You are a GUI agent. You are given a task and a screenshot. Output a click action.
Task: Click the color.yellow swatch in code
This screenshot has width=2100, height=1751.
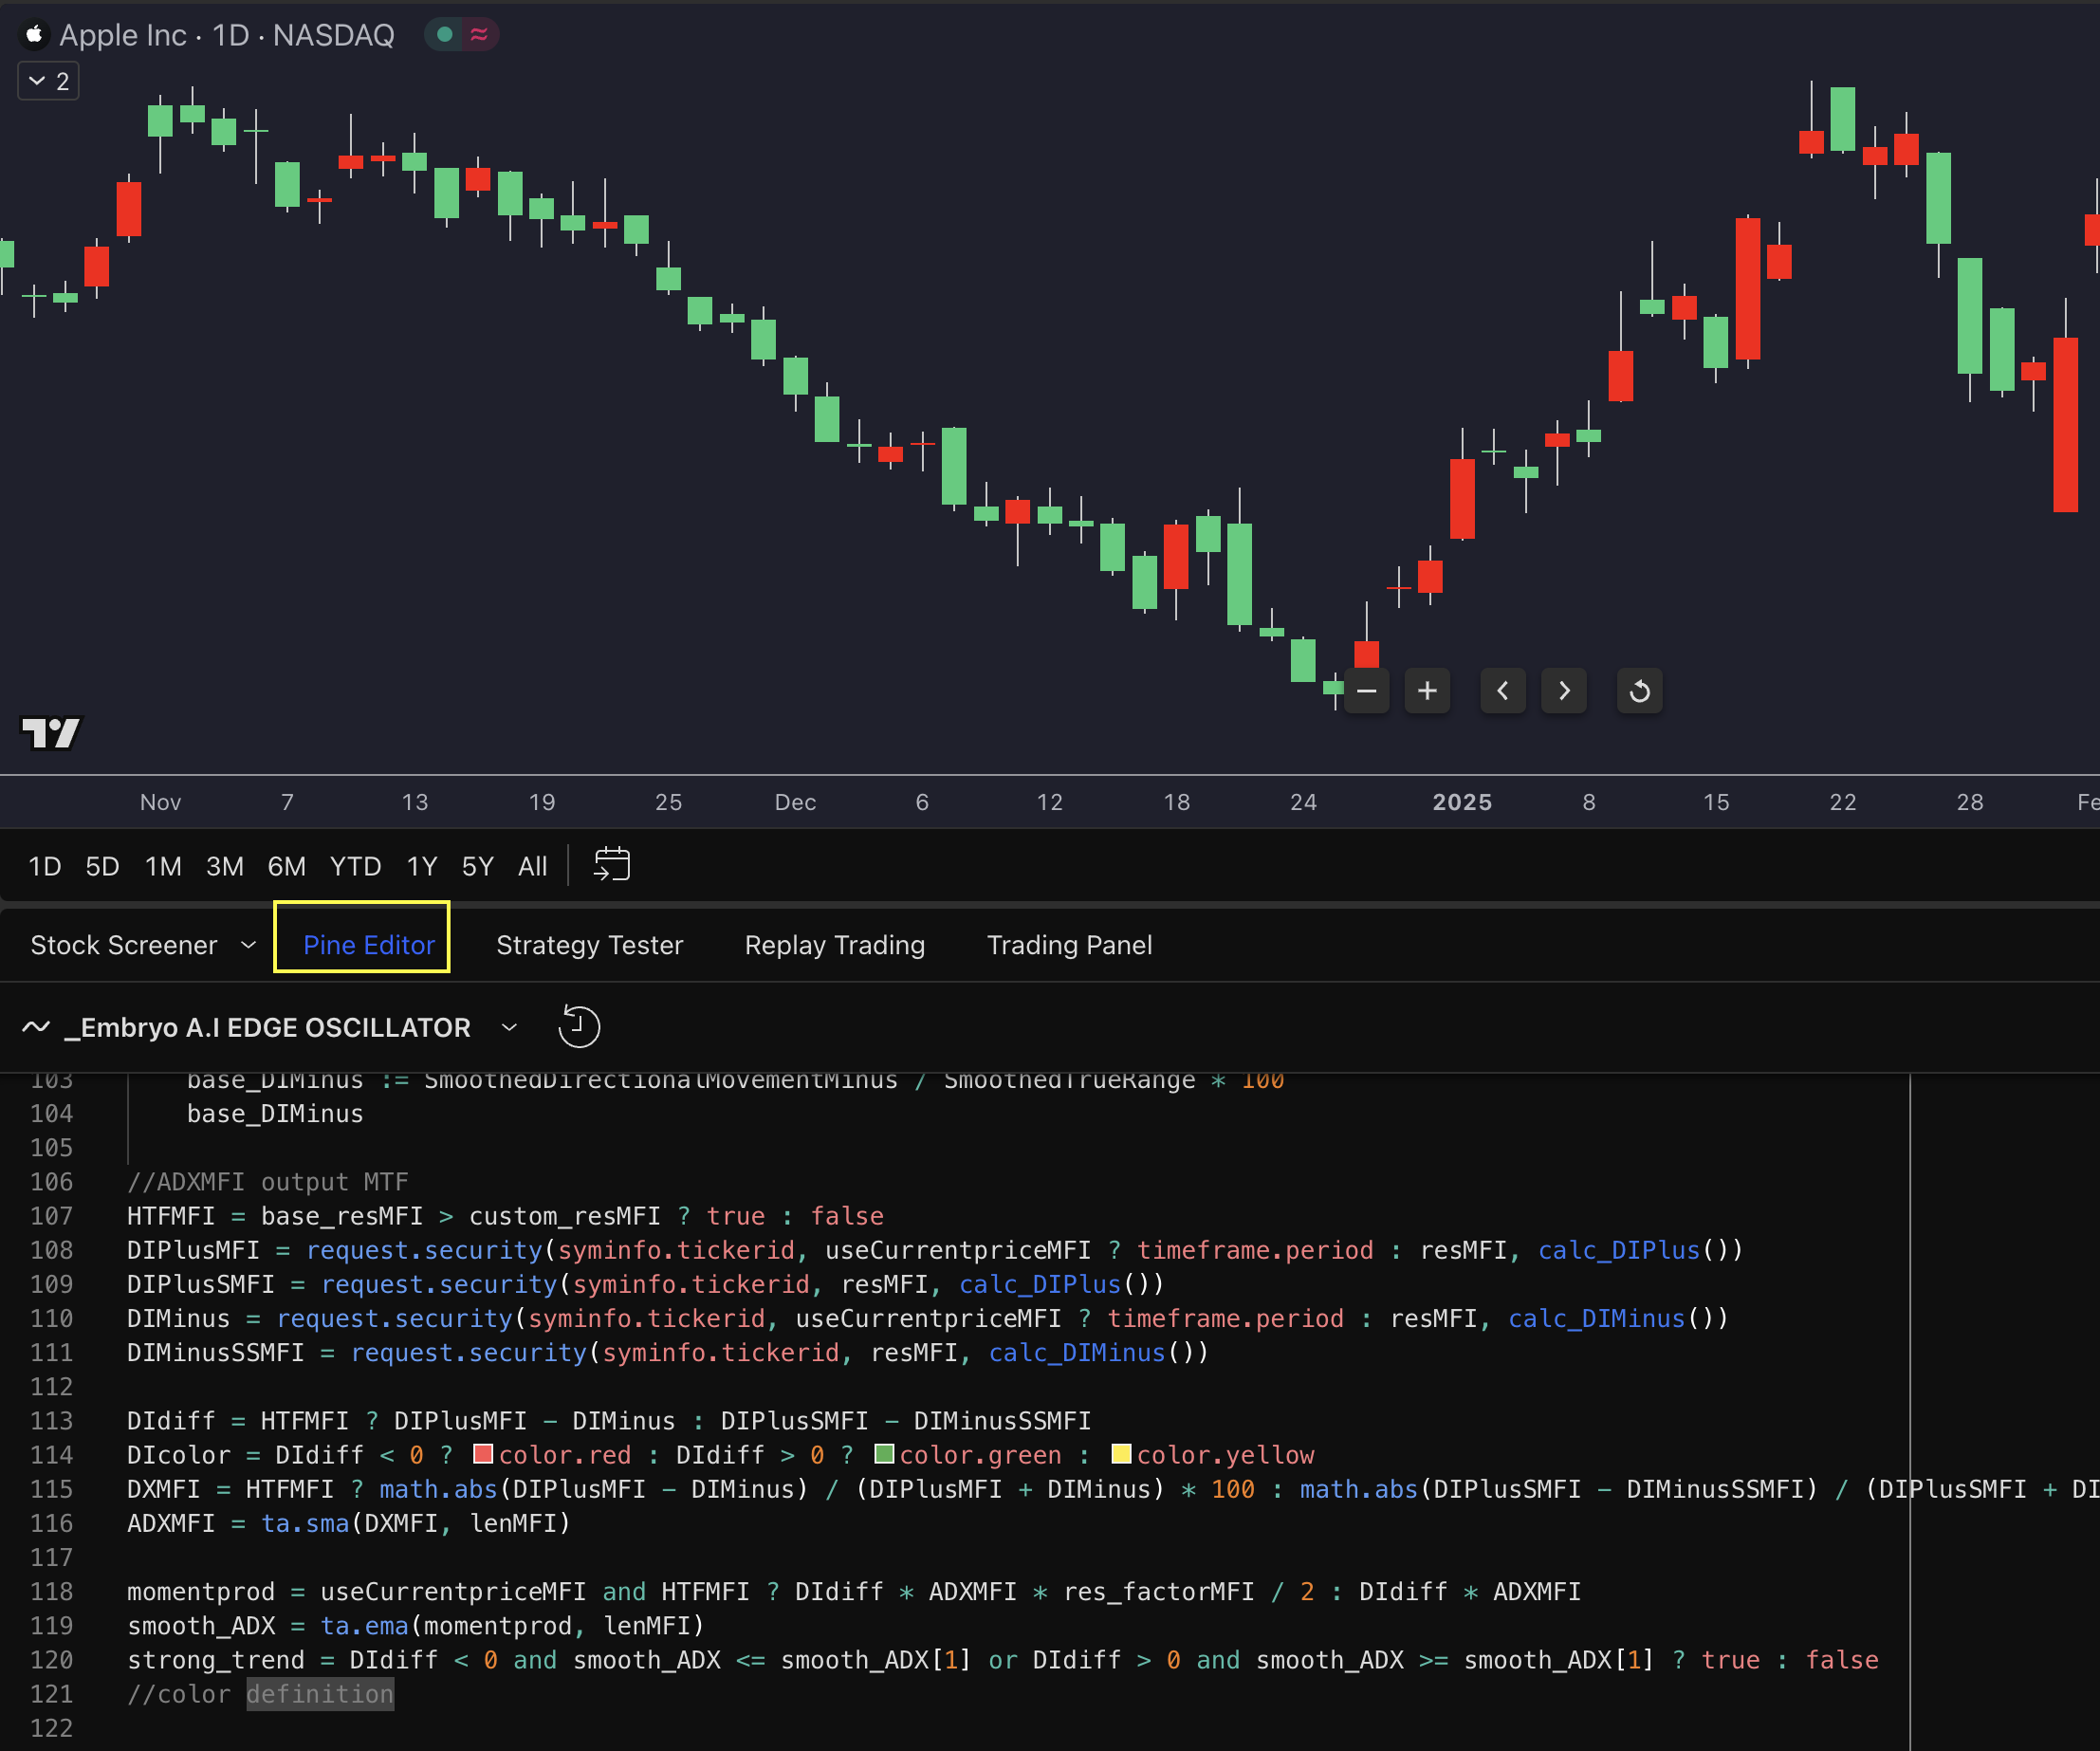click(1121, 1454)
